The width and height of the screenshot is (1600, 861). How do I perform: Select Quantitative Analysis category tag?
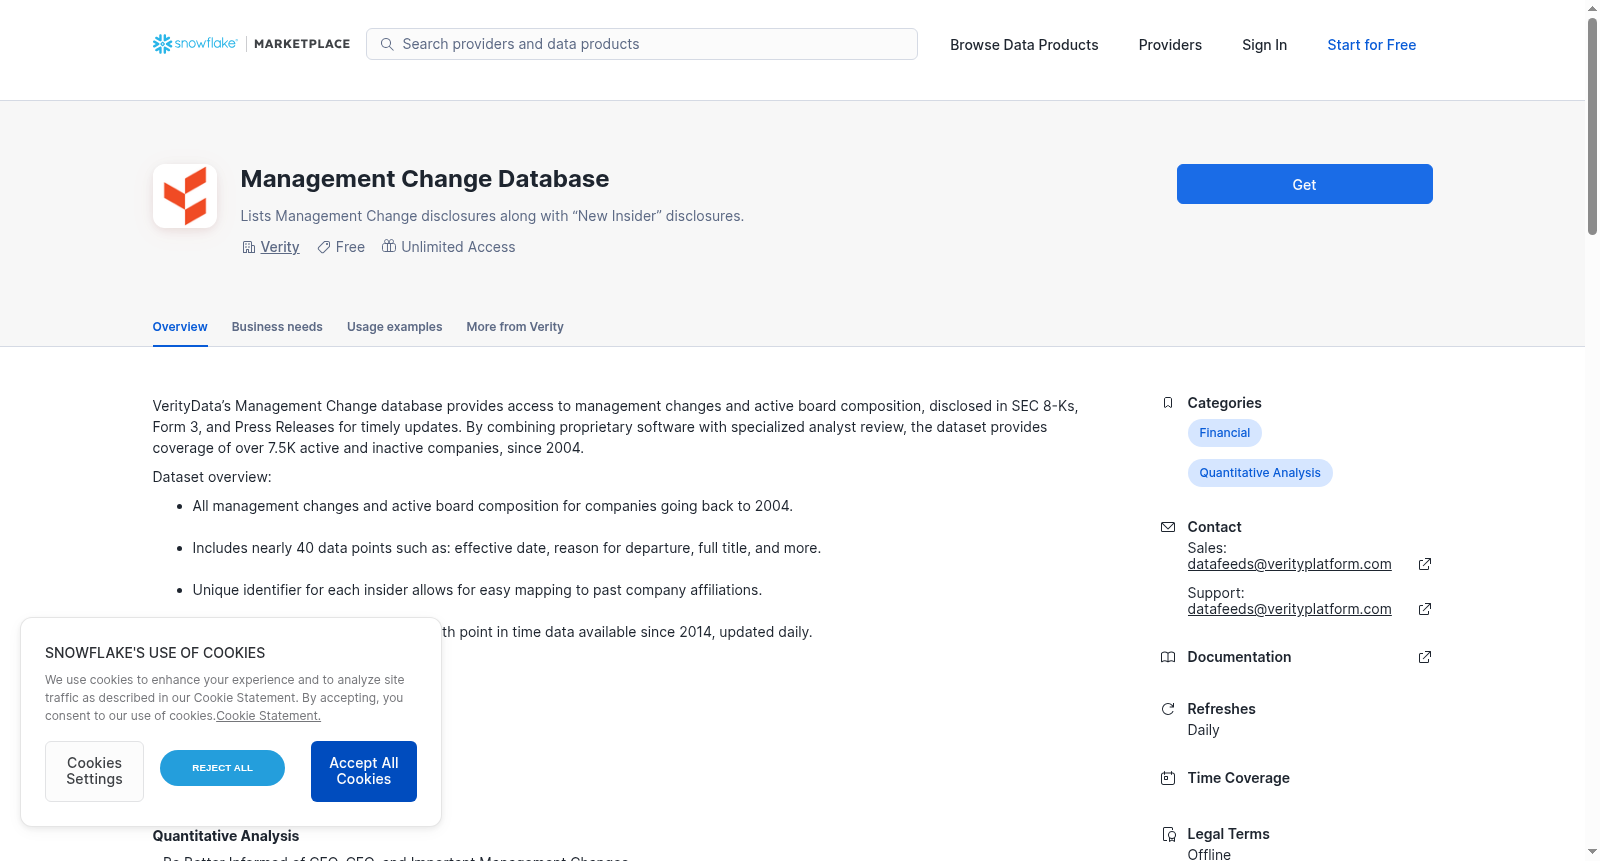[x=1259, y=473]
